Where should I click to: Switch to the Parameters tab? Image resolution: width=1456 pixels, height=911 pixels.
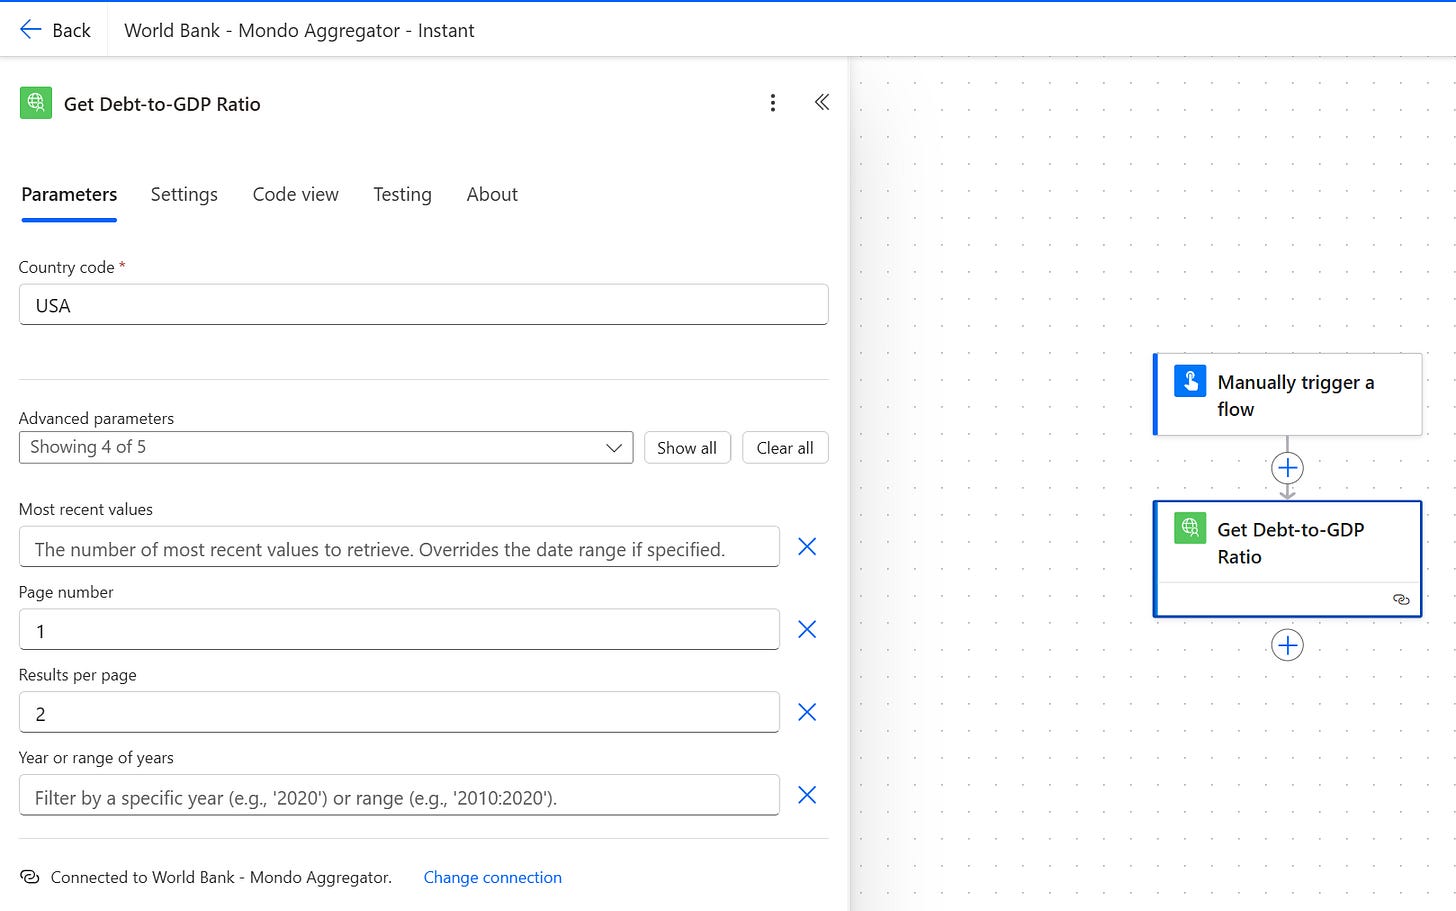(x=69, y=195)
